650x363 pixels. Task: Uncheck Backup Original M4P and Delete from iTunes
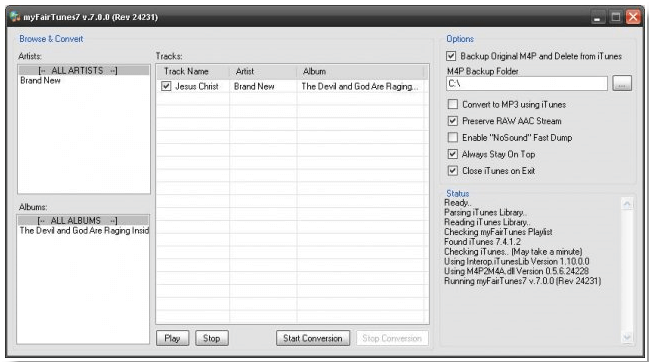(451, 56)
